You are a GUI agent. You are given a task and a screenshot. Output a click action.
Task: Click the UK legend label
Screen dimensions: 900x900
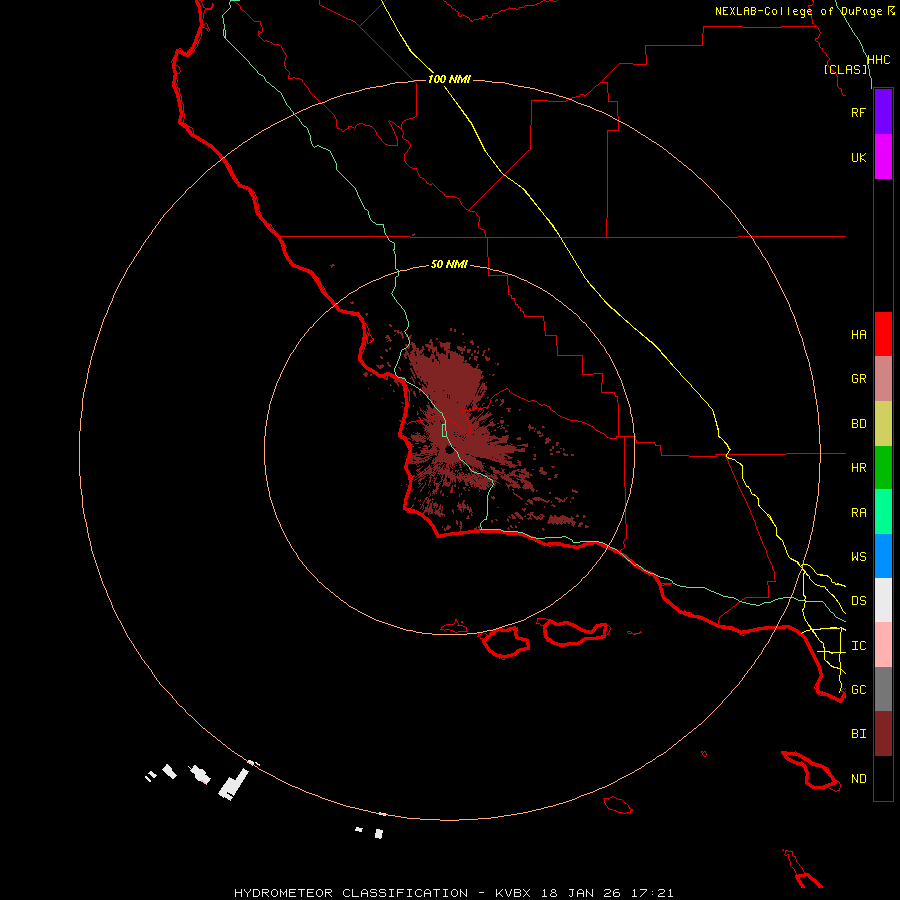click(x=858, y=157)
